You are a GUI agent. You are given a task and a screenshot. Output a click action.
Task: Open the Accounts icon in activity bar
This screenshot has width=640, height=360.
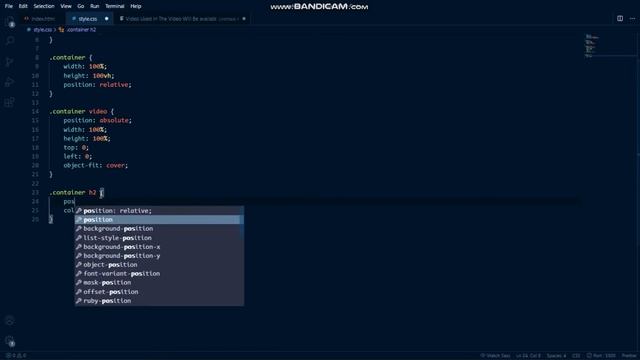pyautogui.click(x=10, y=321)
